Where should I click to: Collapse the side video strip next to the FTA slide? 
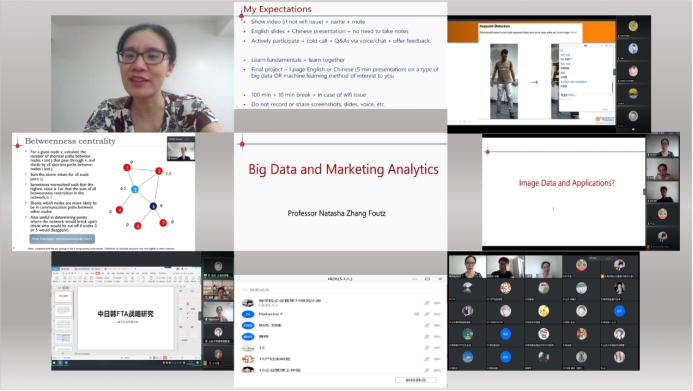(200, 315)
